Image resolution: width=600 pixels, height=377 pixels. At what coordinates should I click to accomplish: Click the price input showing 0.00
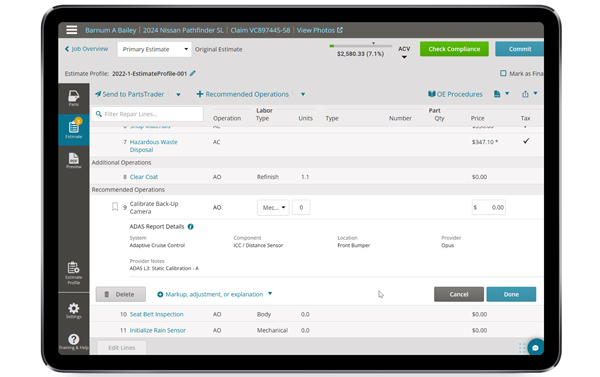pos(489,207)
